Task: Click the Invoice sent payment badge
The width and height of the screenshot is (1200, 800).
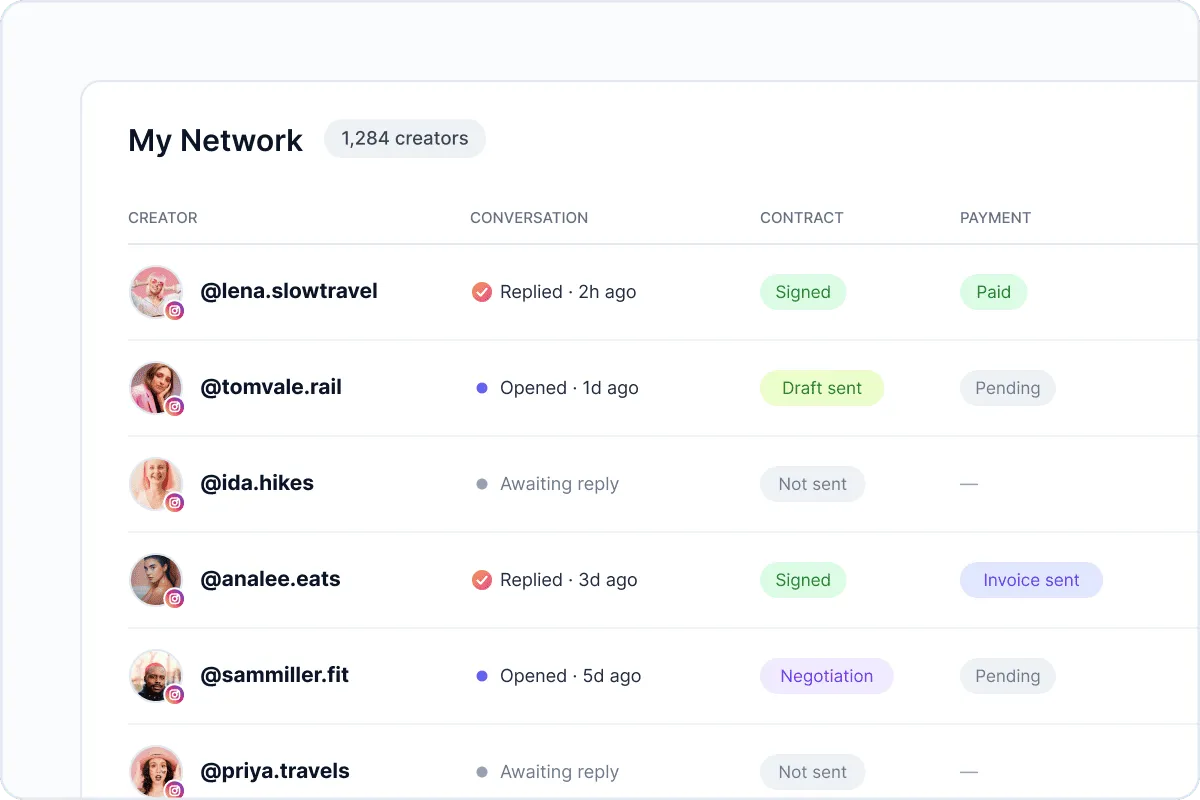Action: (1031, 580)
